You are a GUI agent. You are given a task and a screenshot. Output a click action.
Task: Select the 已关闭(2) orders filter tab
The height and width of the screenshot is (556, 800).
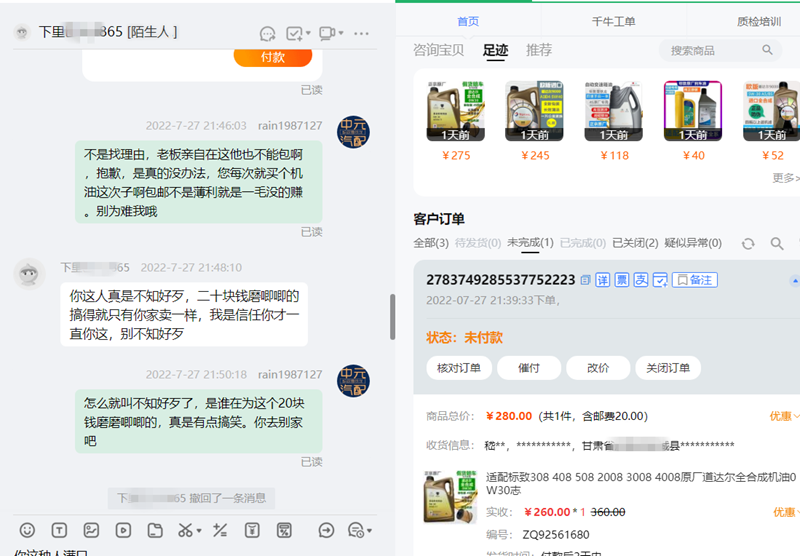coord(636,243)
